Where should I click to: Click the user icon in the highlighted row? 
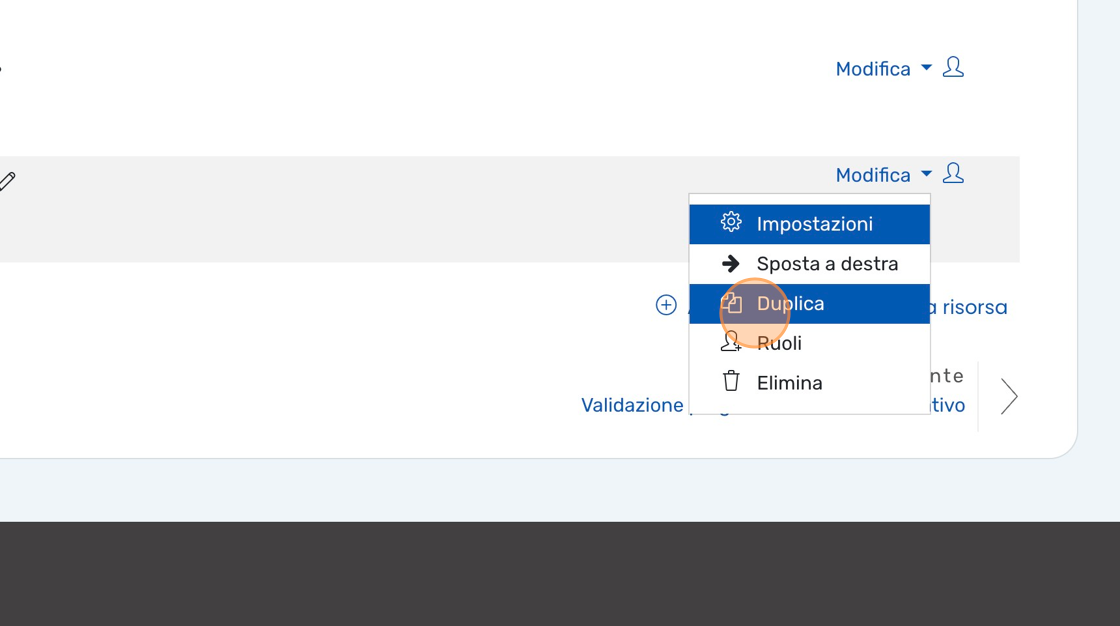click(953, 173)
